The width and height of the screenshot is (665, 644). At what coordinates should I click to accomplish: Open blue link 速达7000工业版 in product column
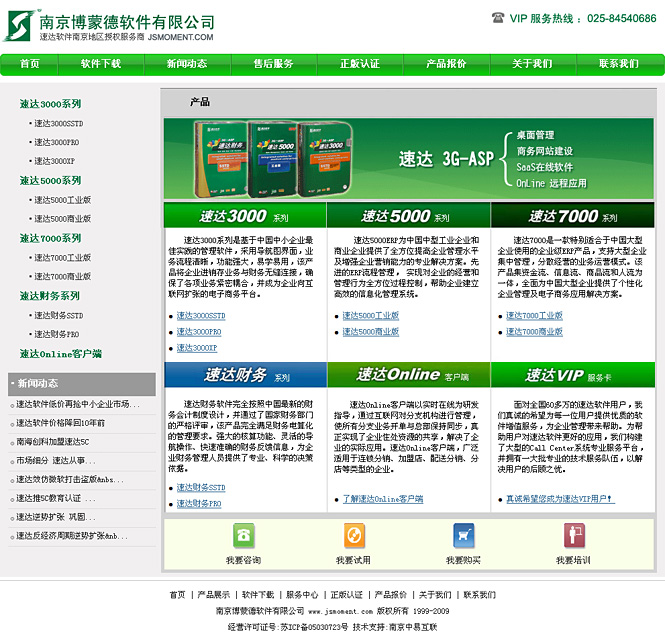pyautogui.click(x=534, y=316)
